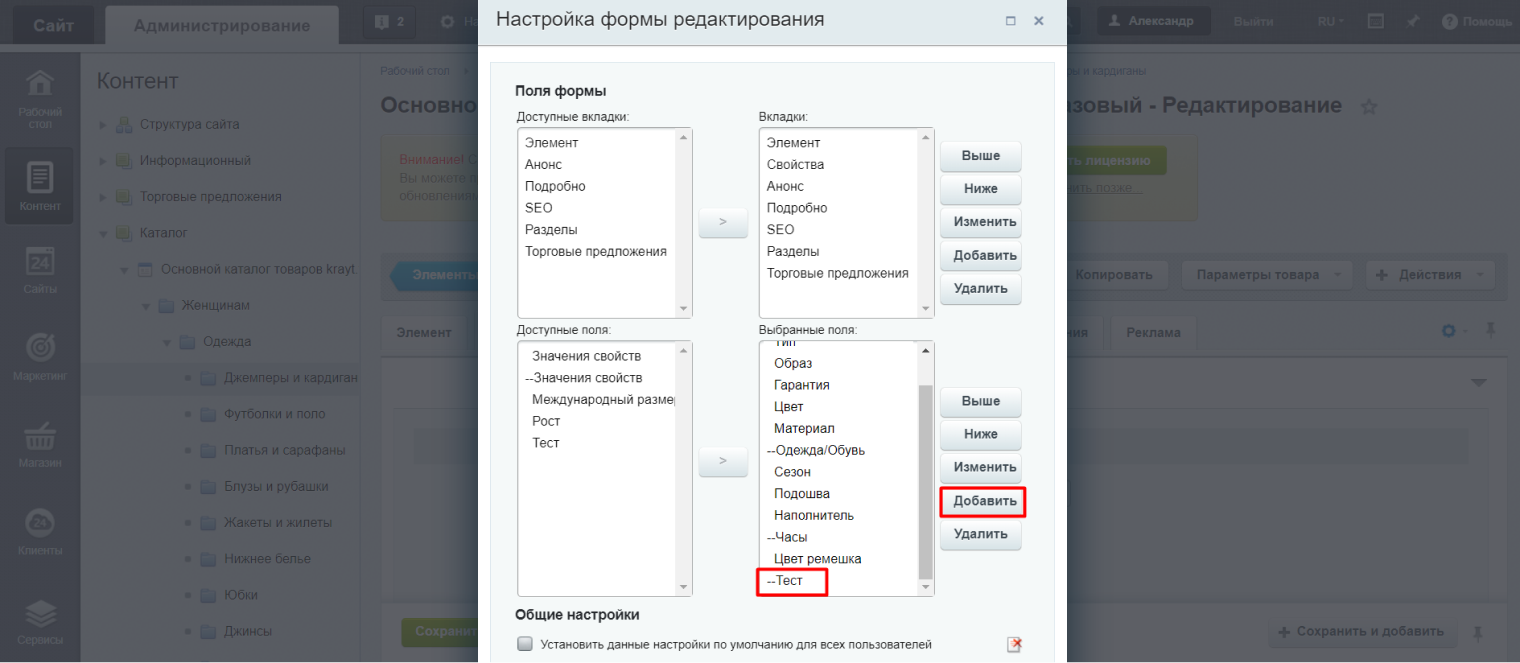Click the pin icon in the top bar

tap(1411, 21)
